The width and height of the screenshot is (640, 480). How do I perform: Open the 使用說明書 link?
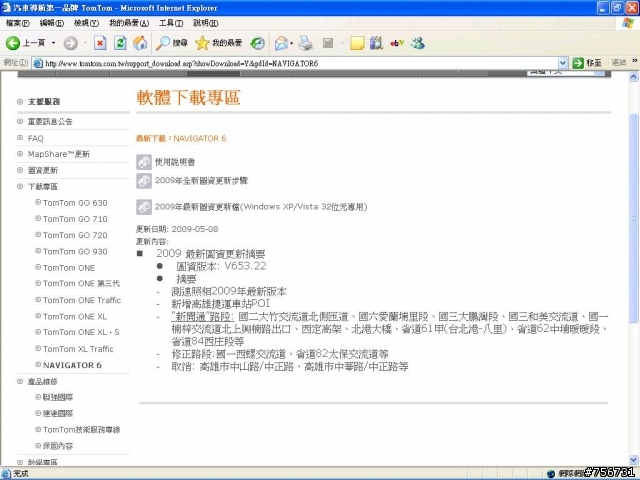pos(175,162)
